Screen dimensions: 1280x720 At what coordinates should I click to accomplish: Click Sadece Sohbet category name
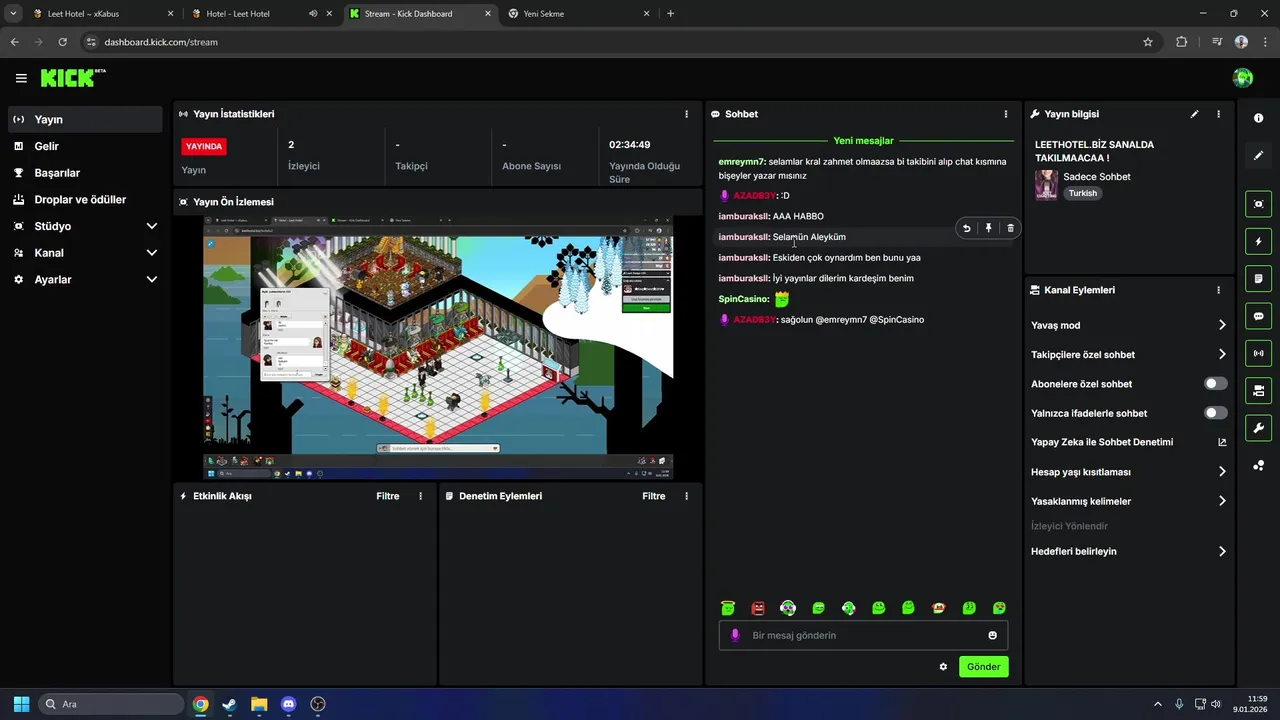[x=1097, y=177]
